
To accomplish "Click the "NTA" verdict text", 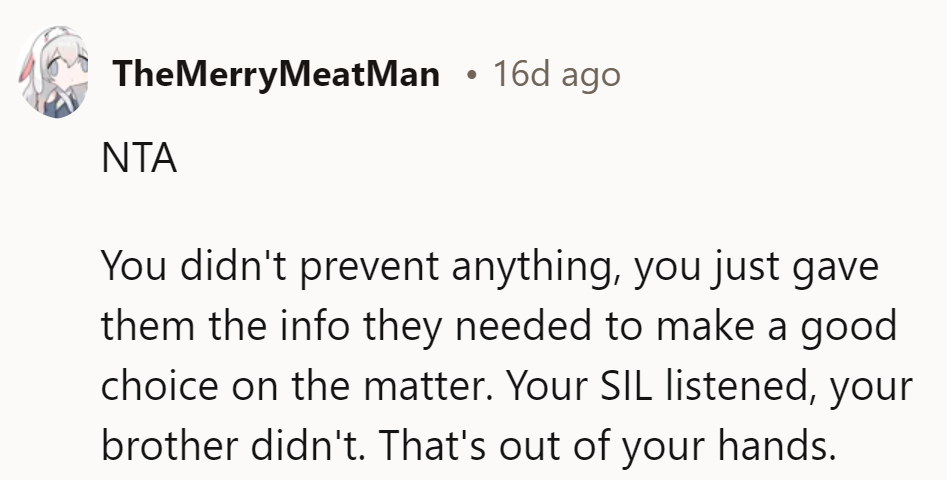I will 139,161.
